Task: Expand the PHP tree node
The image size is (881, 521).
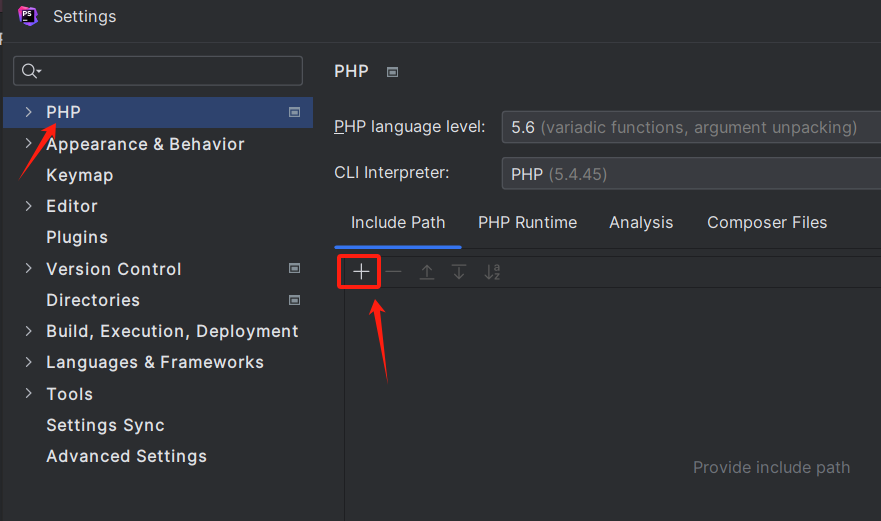Action: [x=29, y=112]
